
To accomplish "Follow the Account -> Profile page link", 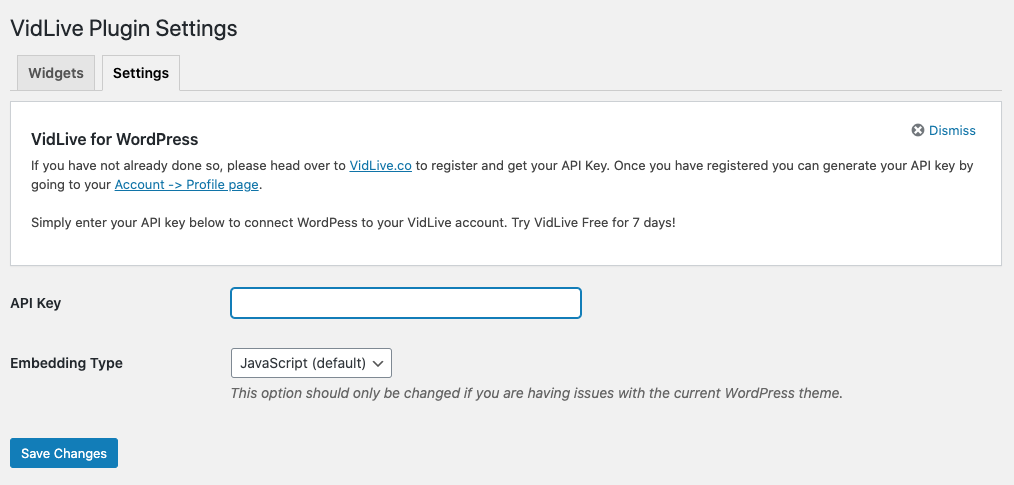I will click(187, 185).
